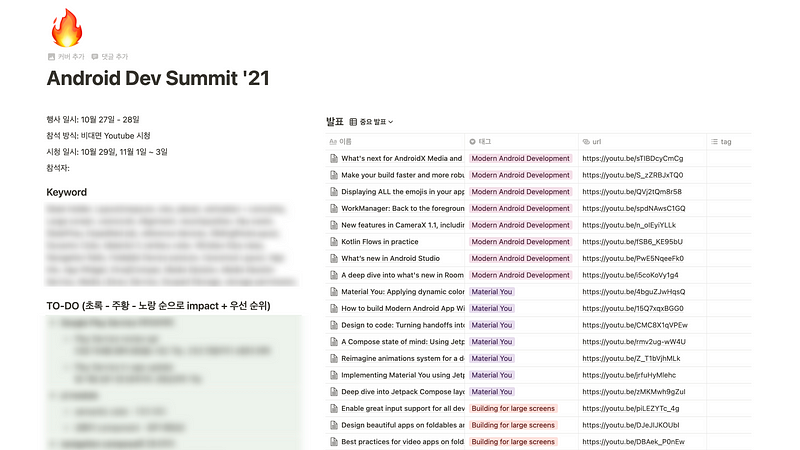Open link https://youtu.be/4bguZJwHqsQ

(x=634, y=292)
